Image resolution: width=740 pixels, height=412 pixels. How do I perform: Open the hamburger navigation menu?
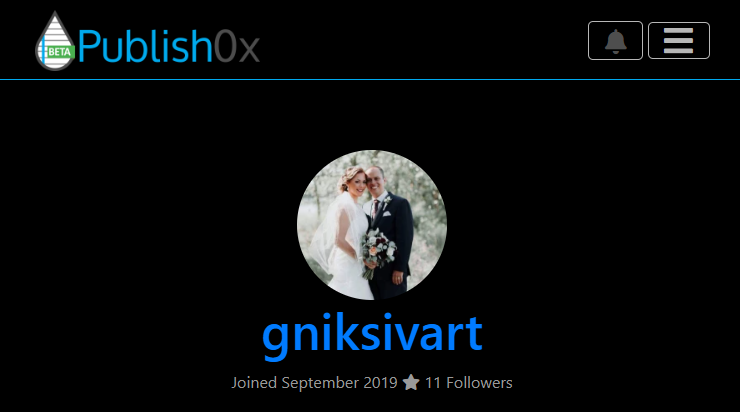pos(679,41)
